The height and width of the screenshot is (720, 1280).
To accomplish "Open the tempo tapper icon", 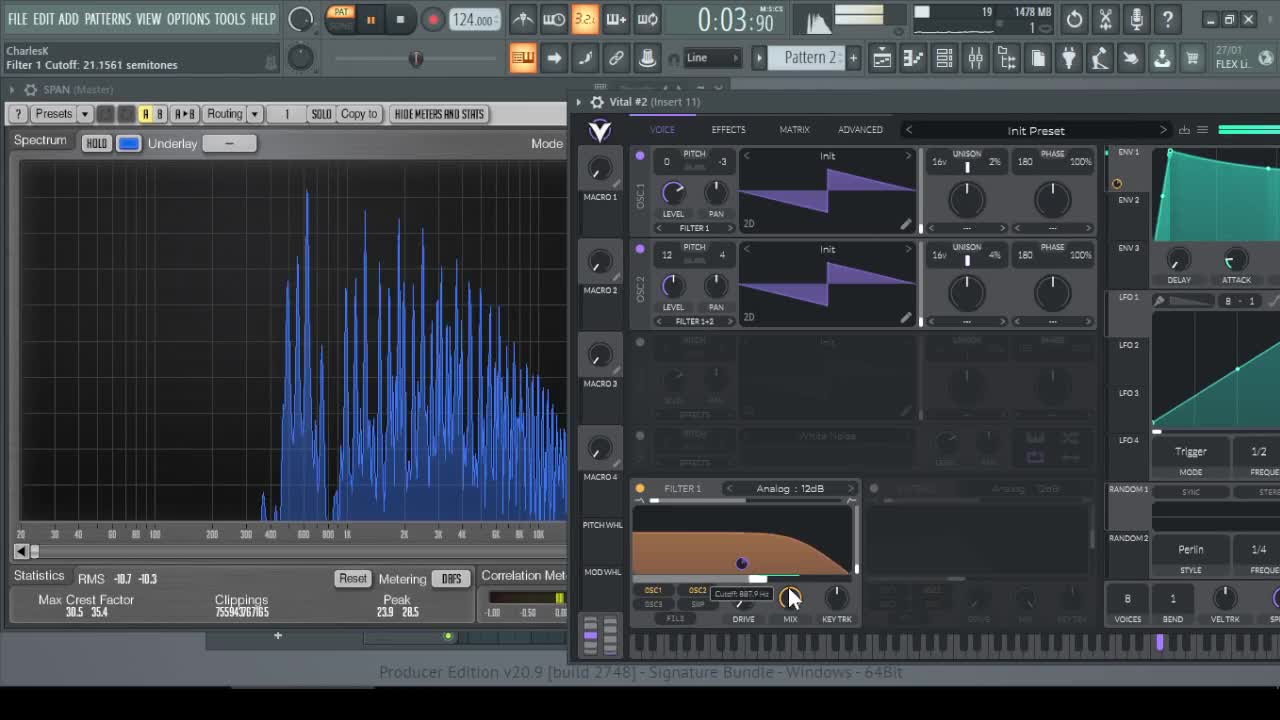I will pos(1100,58).
